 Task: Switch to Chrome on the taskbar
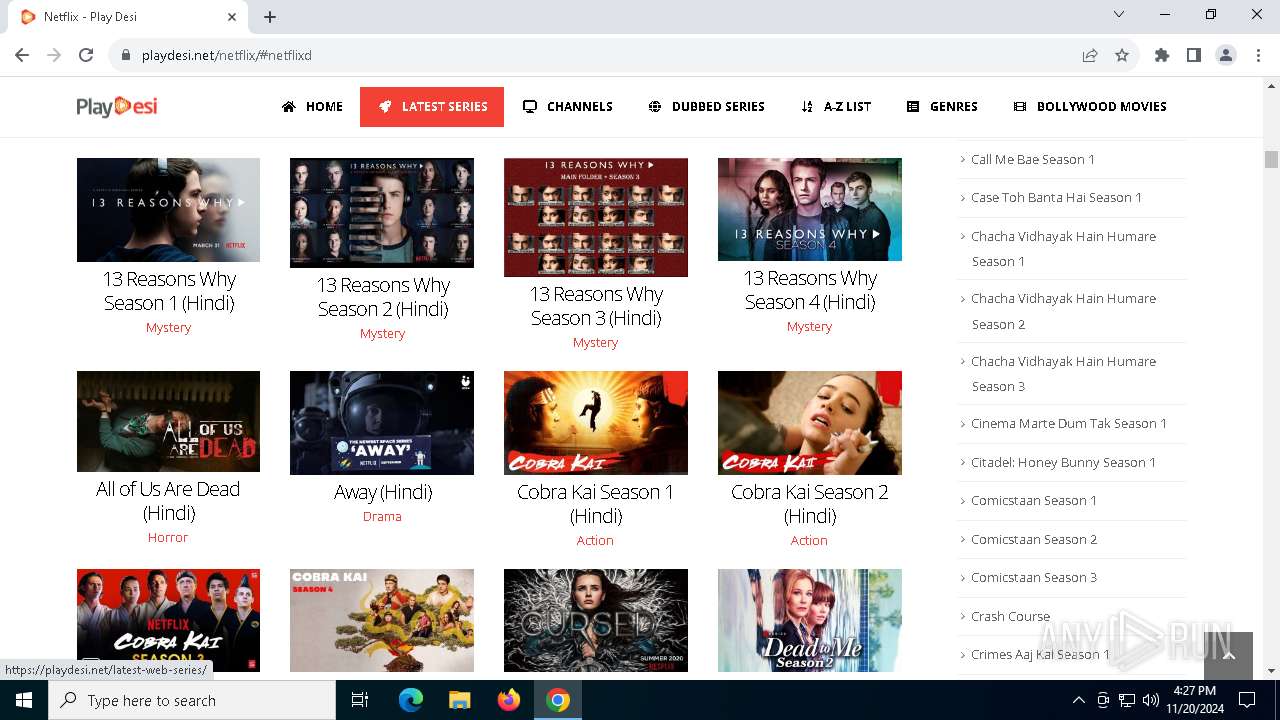click(x=558, y=700)
